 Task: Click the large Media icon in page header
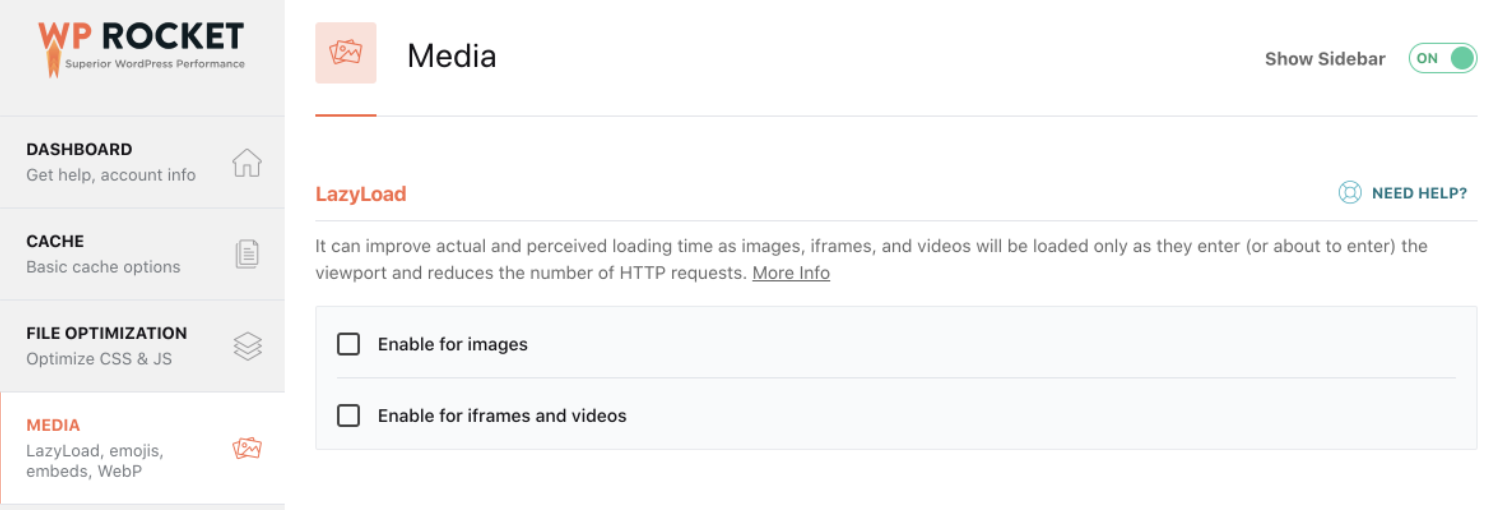(345, 53)
